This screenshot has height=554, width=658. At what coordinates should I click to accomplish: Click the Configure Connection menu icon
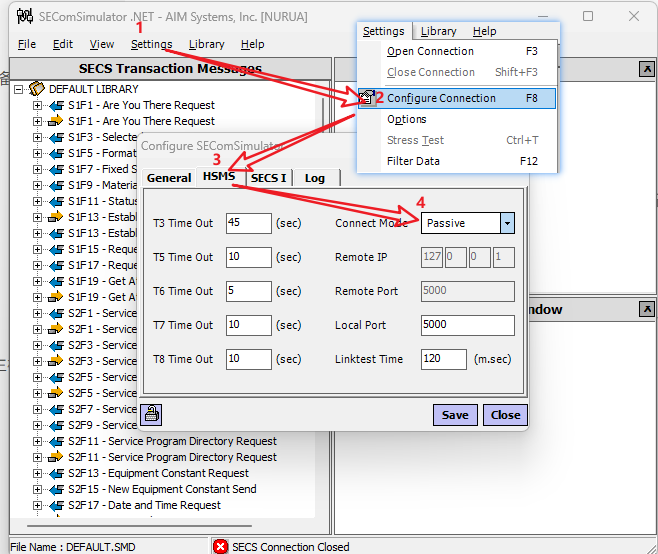[367, 98]
